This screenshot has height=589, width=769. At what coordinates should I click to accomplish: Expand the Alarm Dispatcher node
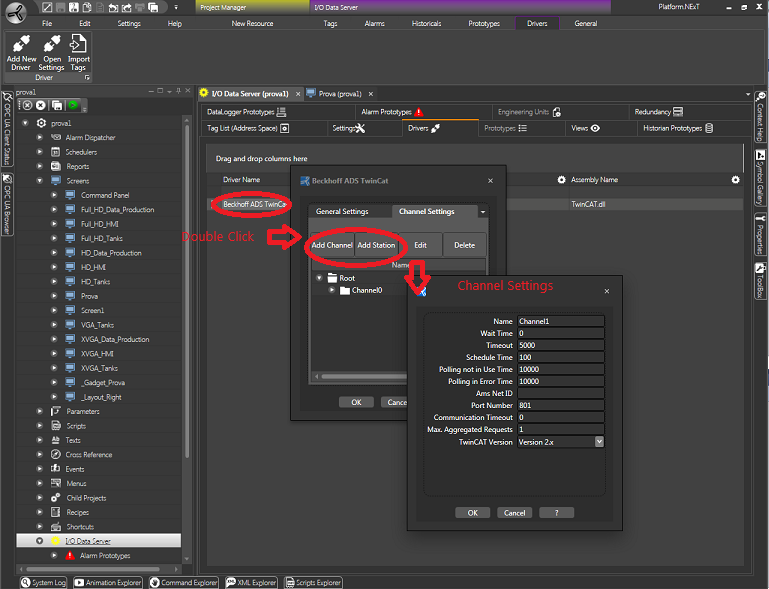(x=40, y=137)
